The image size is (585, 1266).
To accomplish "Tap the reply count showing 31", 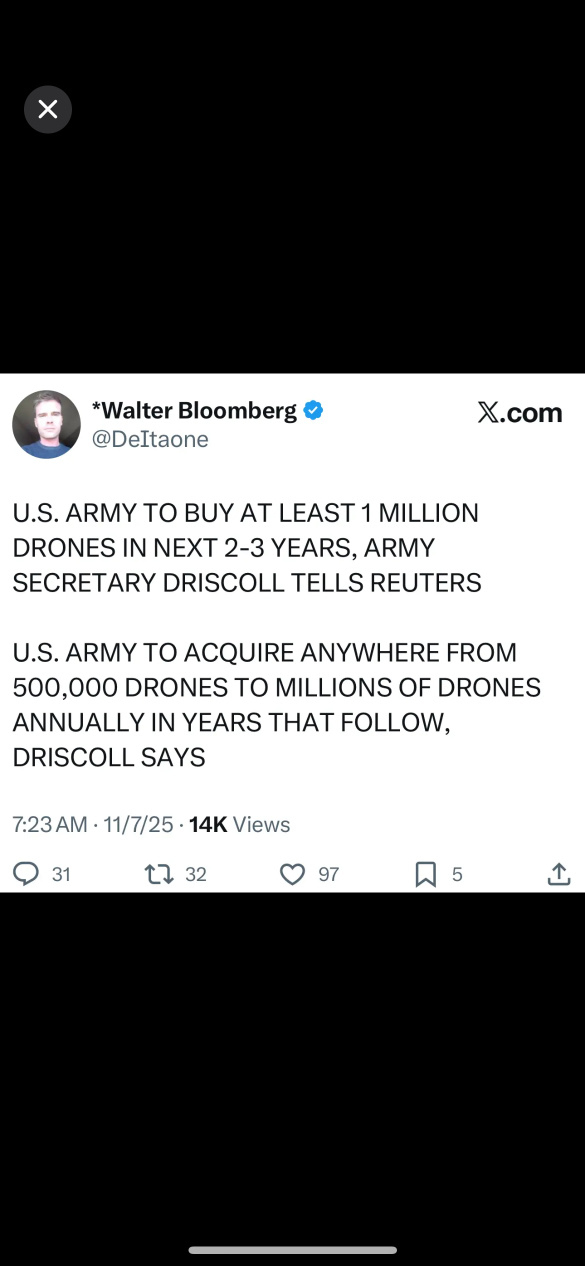I will [61, 874].
